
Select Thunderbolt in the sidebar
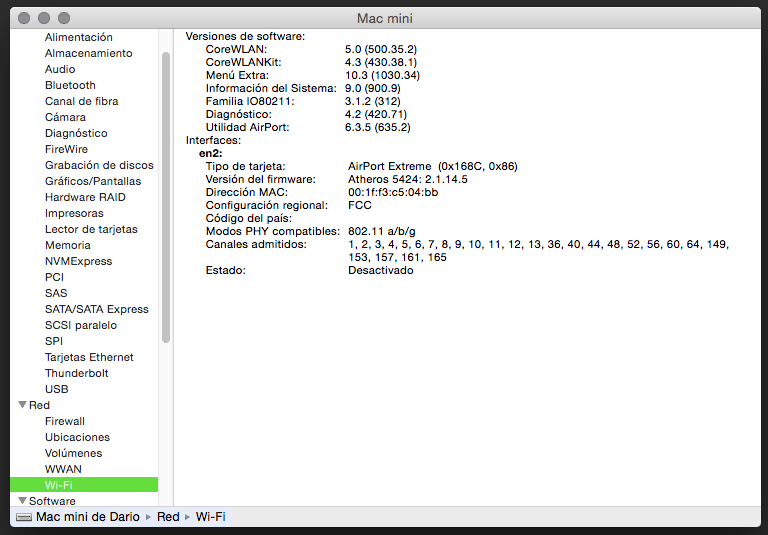point(76,373)
